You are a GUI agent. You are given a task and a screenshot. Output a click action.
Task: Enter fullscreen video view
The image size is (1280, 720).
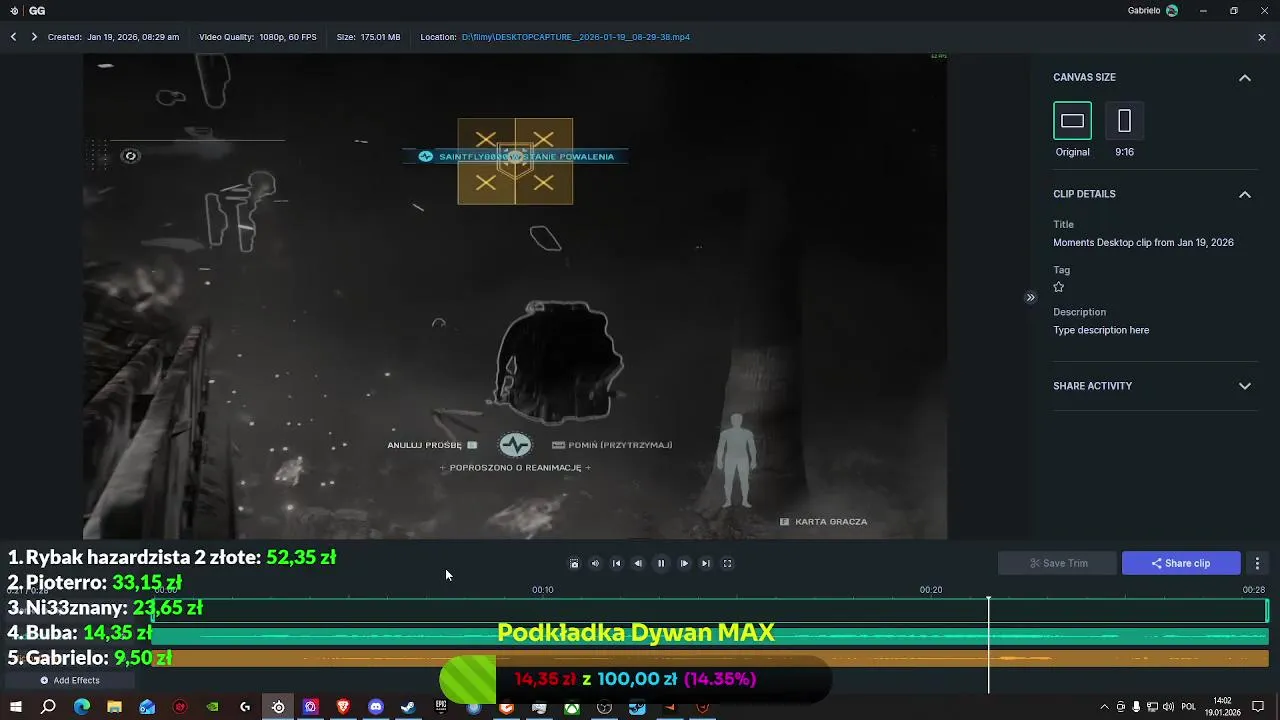point(727,563)
